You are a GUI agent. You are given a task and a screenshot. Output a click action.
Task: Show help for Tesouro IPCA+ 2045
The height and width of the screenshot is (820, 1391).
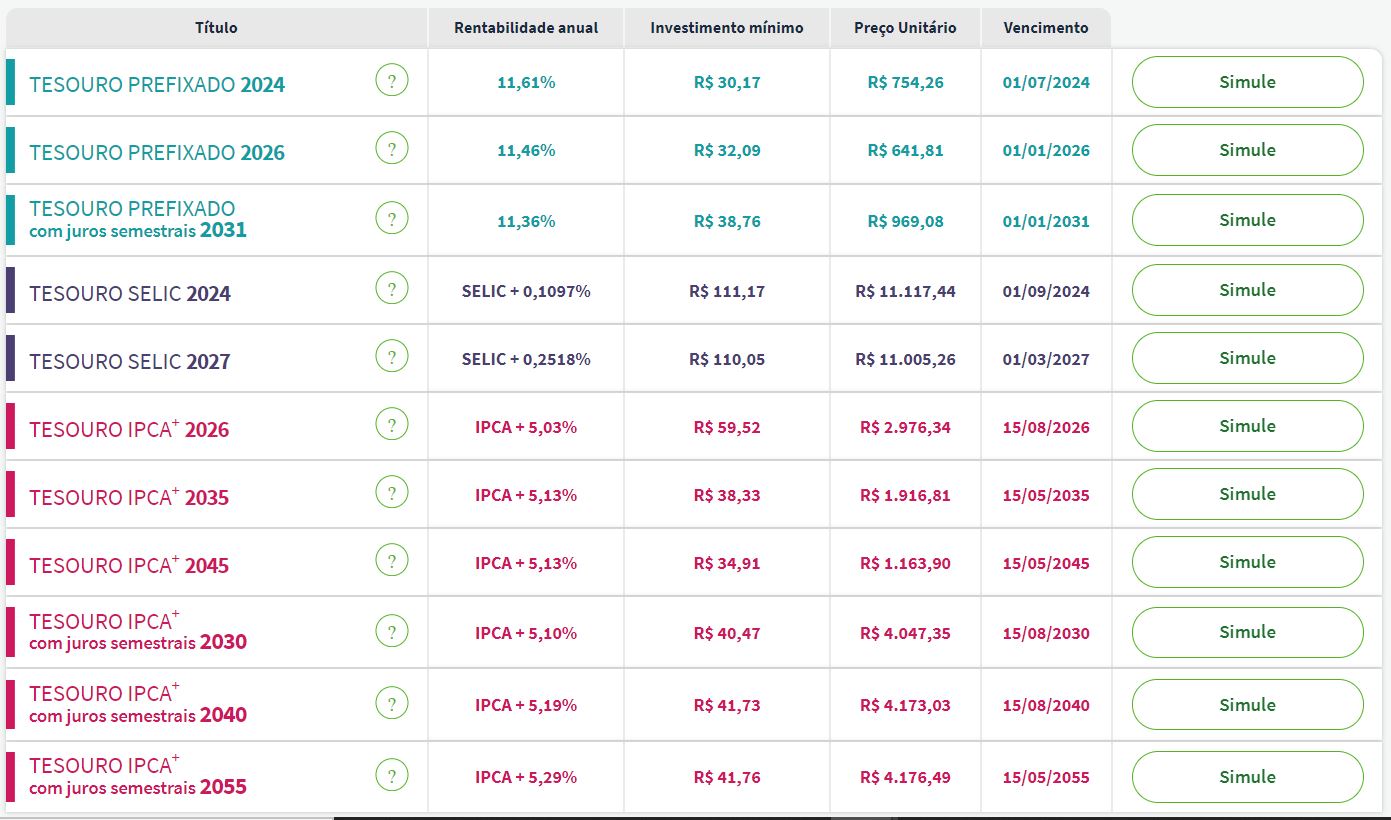(x=392, y=561)
